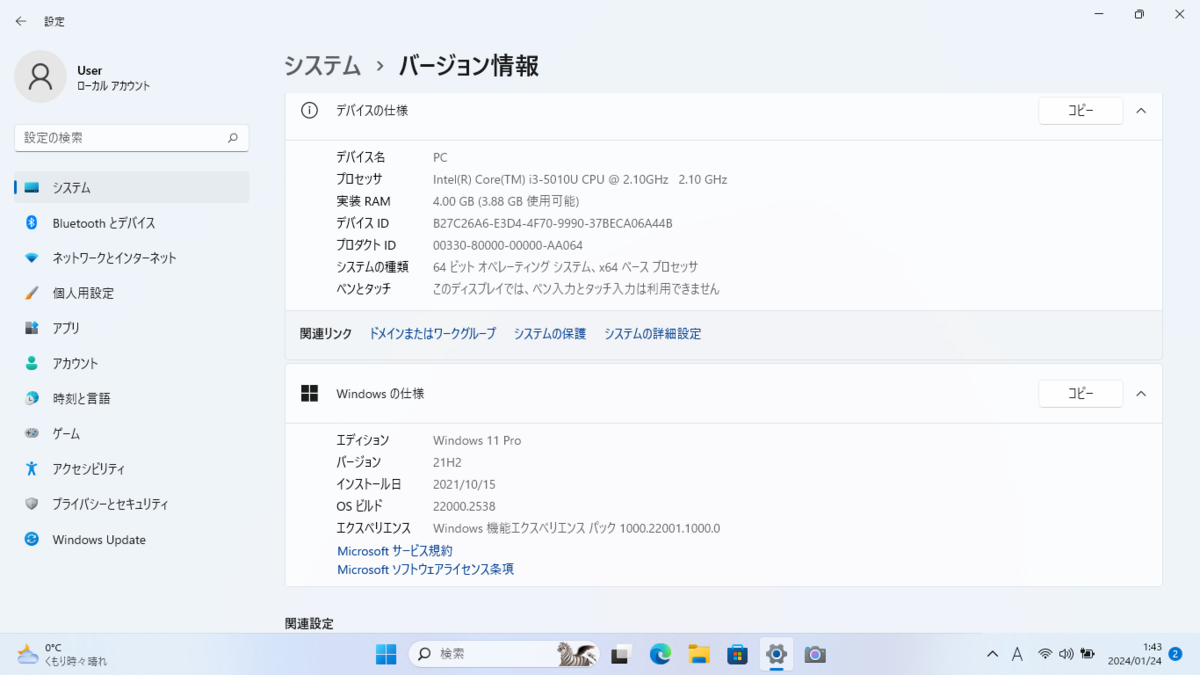Click the Windows Update sync icon
Viewport: 1200px width, 675px height.
(x=32, y=539)
